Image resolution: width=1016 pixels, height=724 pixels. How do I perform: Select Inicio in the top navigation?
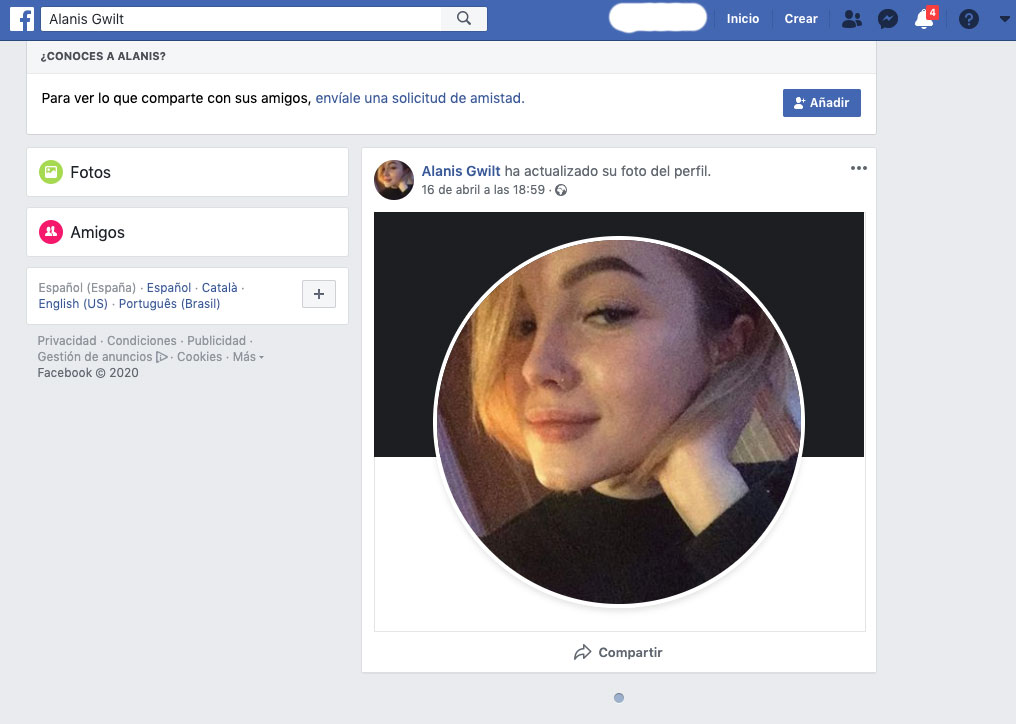(x=743, y=18)
